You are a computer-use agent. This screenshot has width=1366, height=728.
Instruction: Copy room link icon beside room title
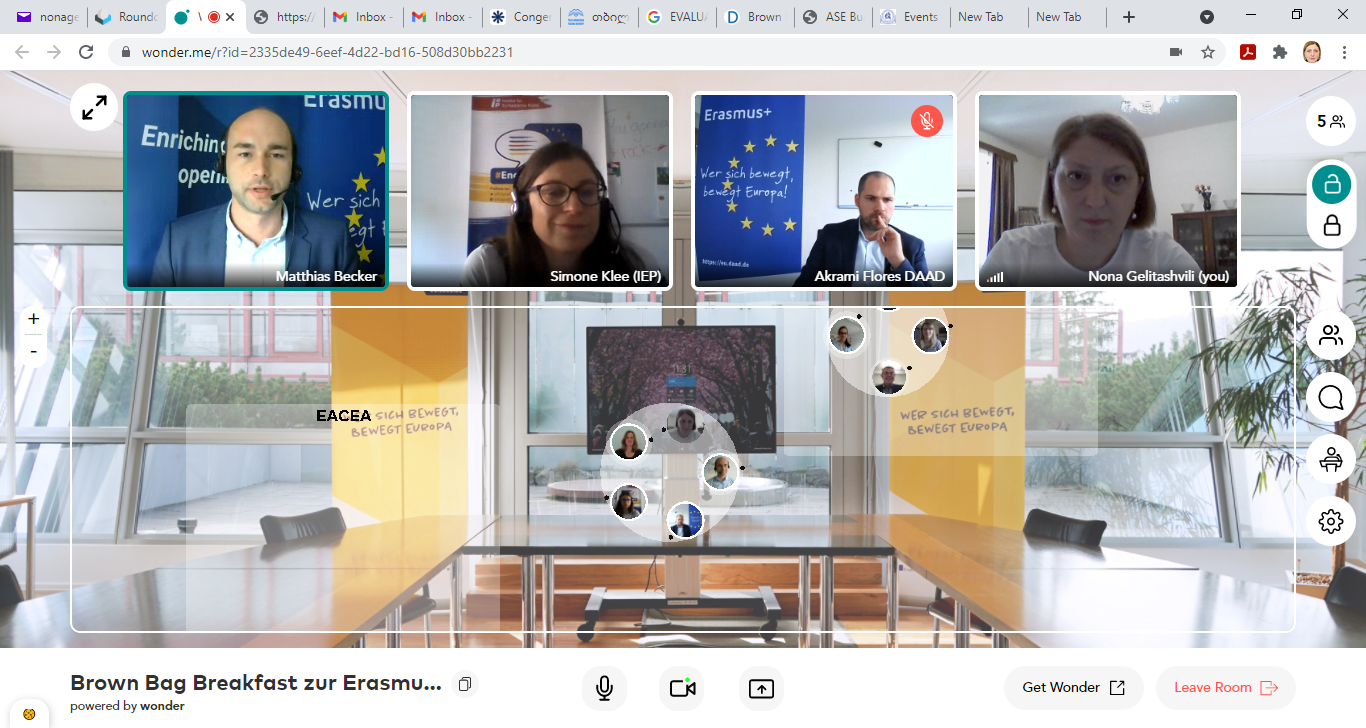pyautogui.click(x=465, y=684)
